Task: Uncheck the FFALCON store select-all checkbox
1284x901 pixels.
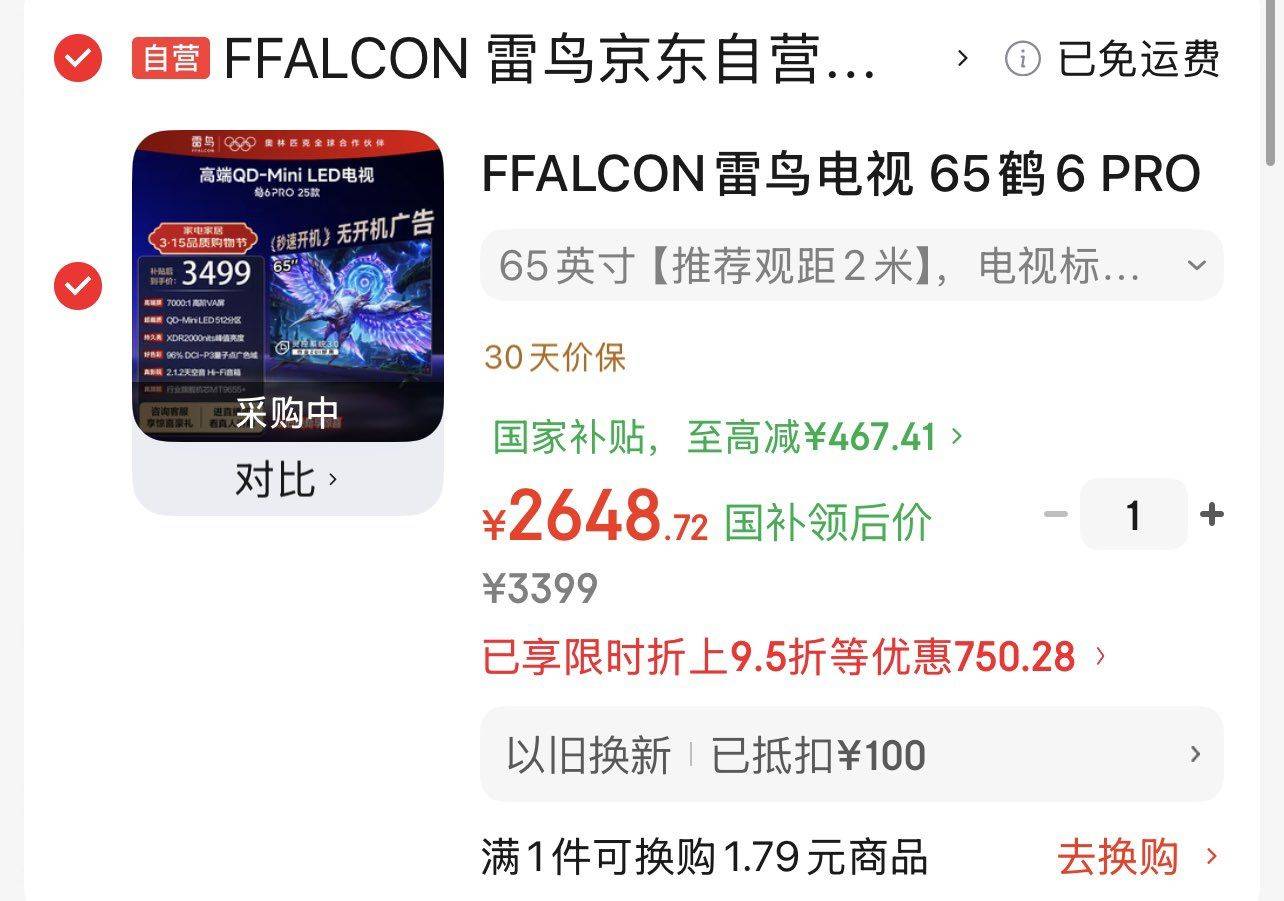Action: click(78, 59)
